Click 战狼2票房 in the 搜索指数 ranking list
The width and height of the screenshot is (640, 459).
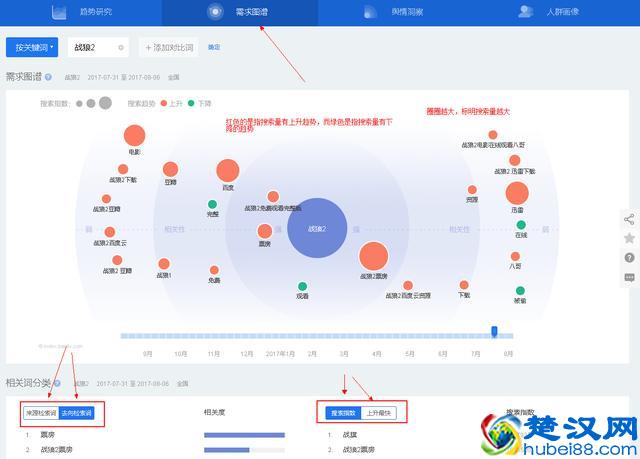[x=359, y=450]
